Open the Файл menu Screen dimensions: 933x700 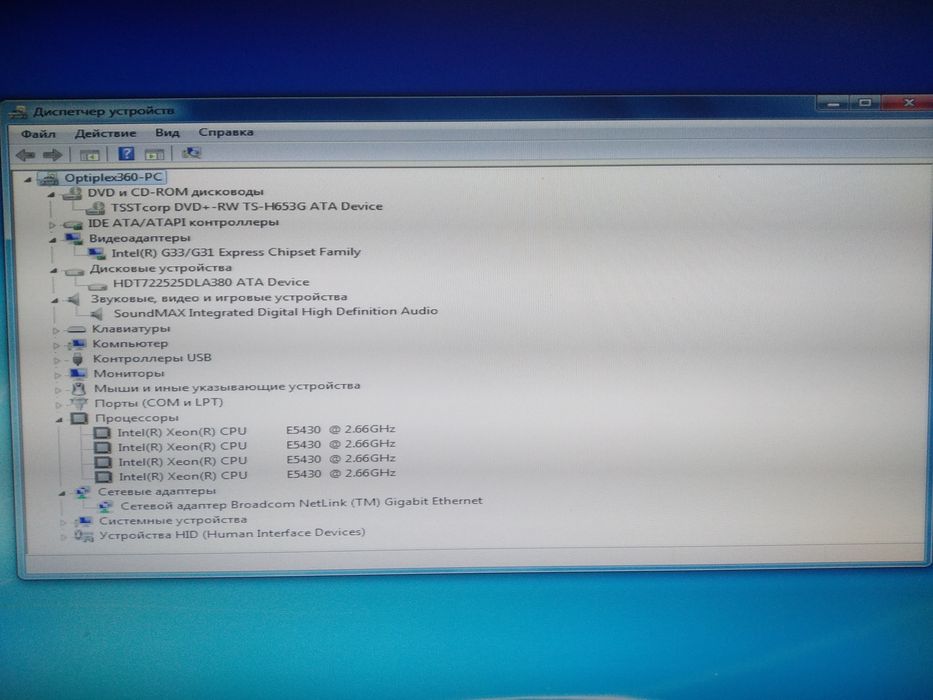(x=38, y=134)
